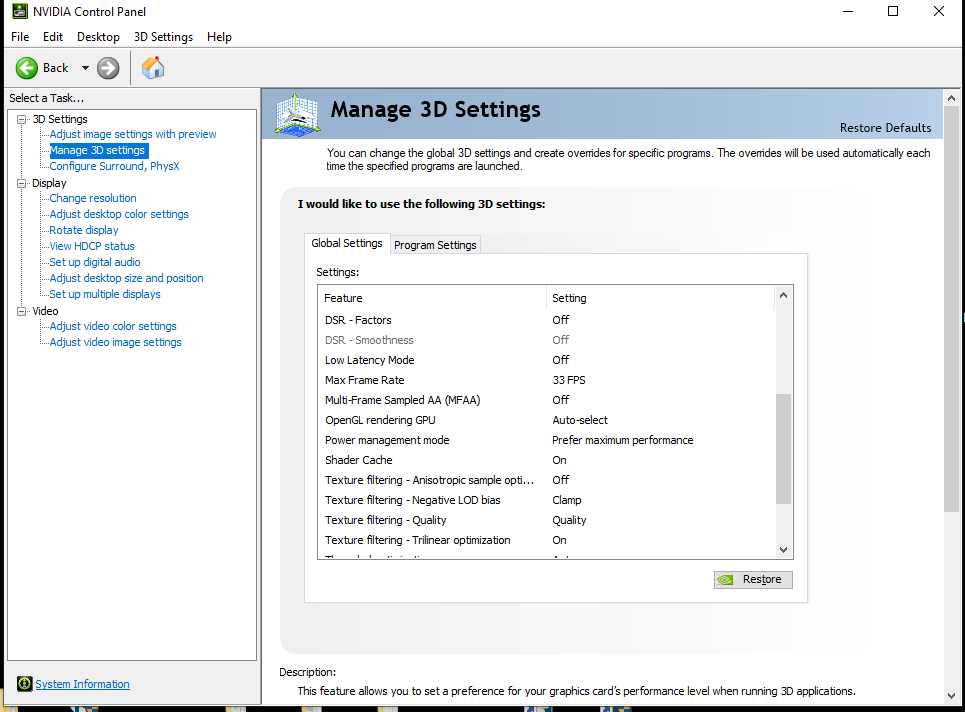
Task: Open the Help menu
Action: coord(219,37)
